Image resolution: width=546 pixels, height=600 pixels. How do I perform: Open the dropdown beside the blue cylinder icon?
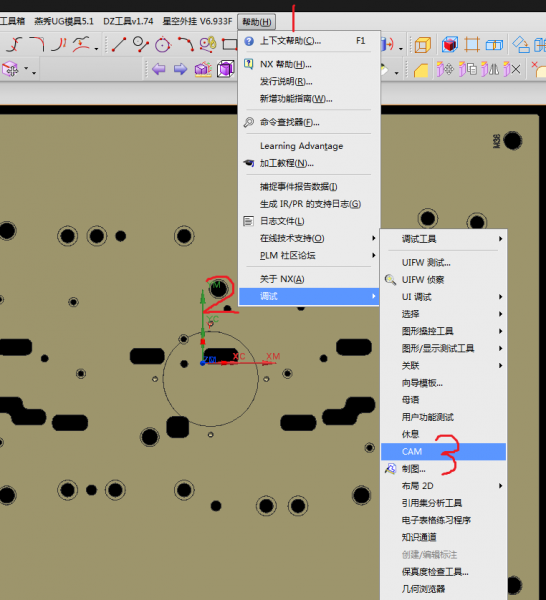[x=401, y=49]
